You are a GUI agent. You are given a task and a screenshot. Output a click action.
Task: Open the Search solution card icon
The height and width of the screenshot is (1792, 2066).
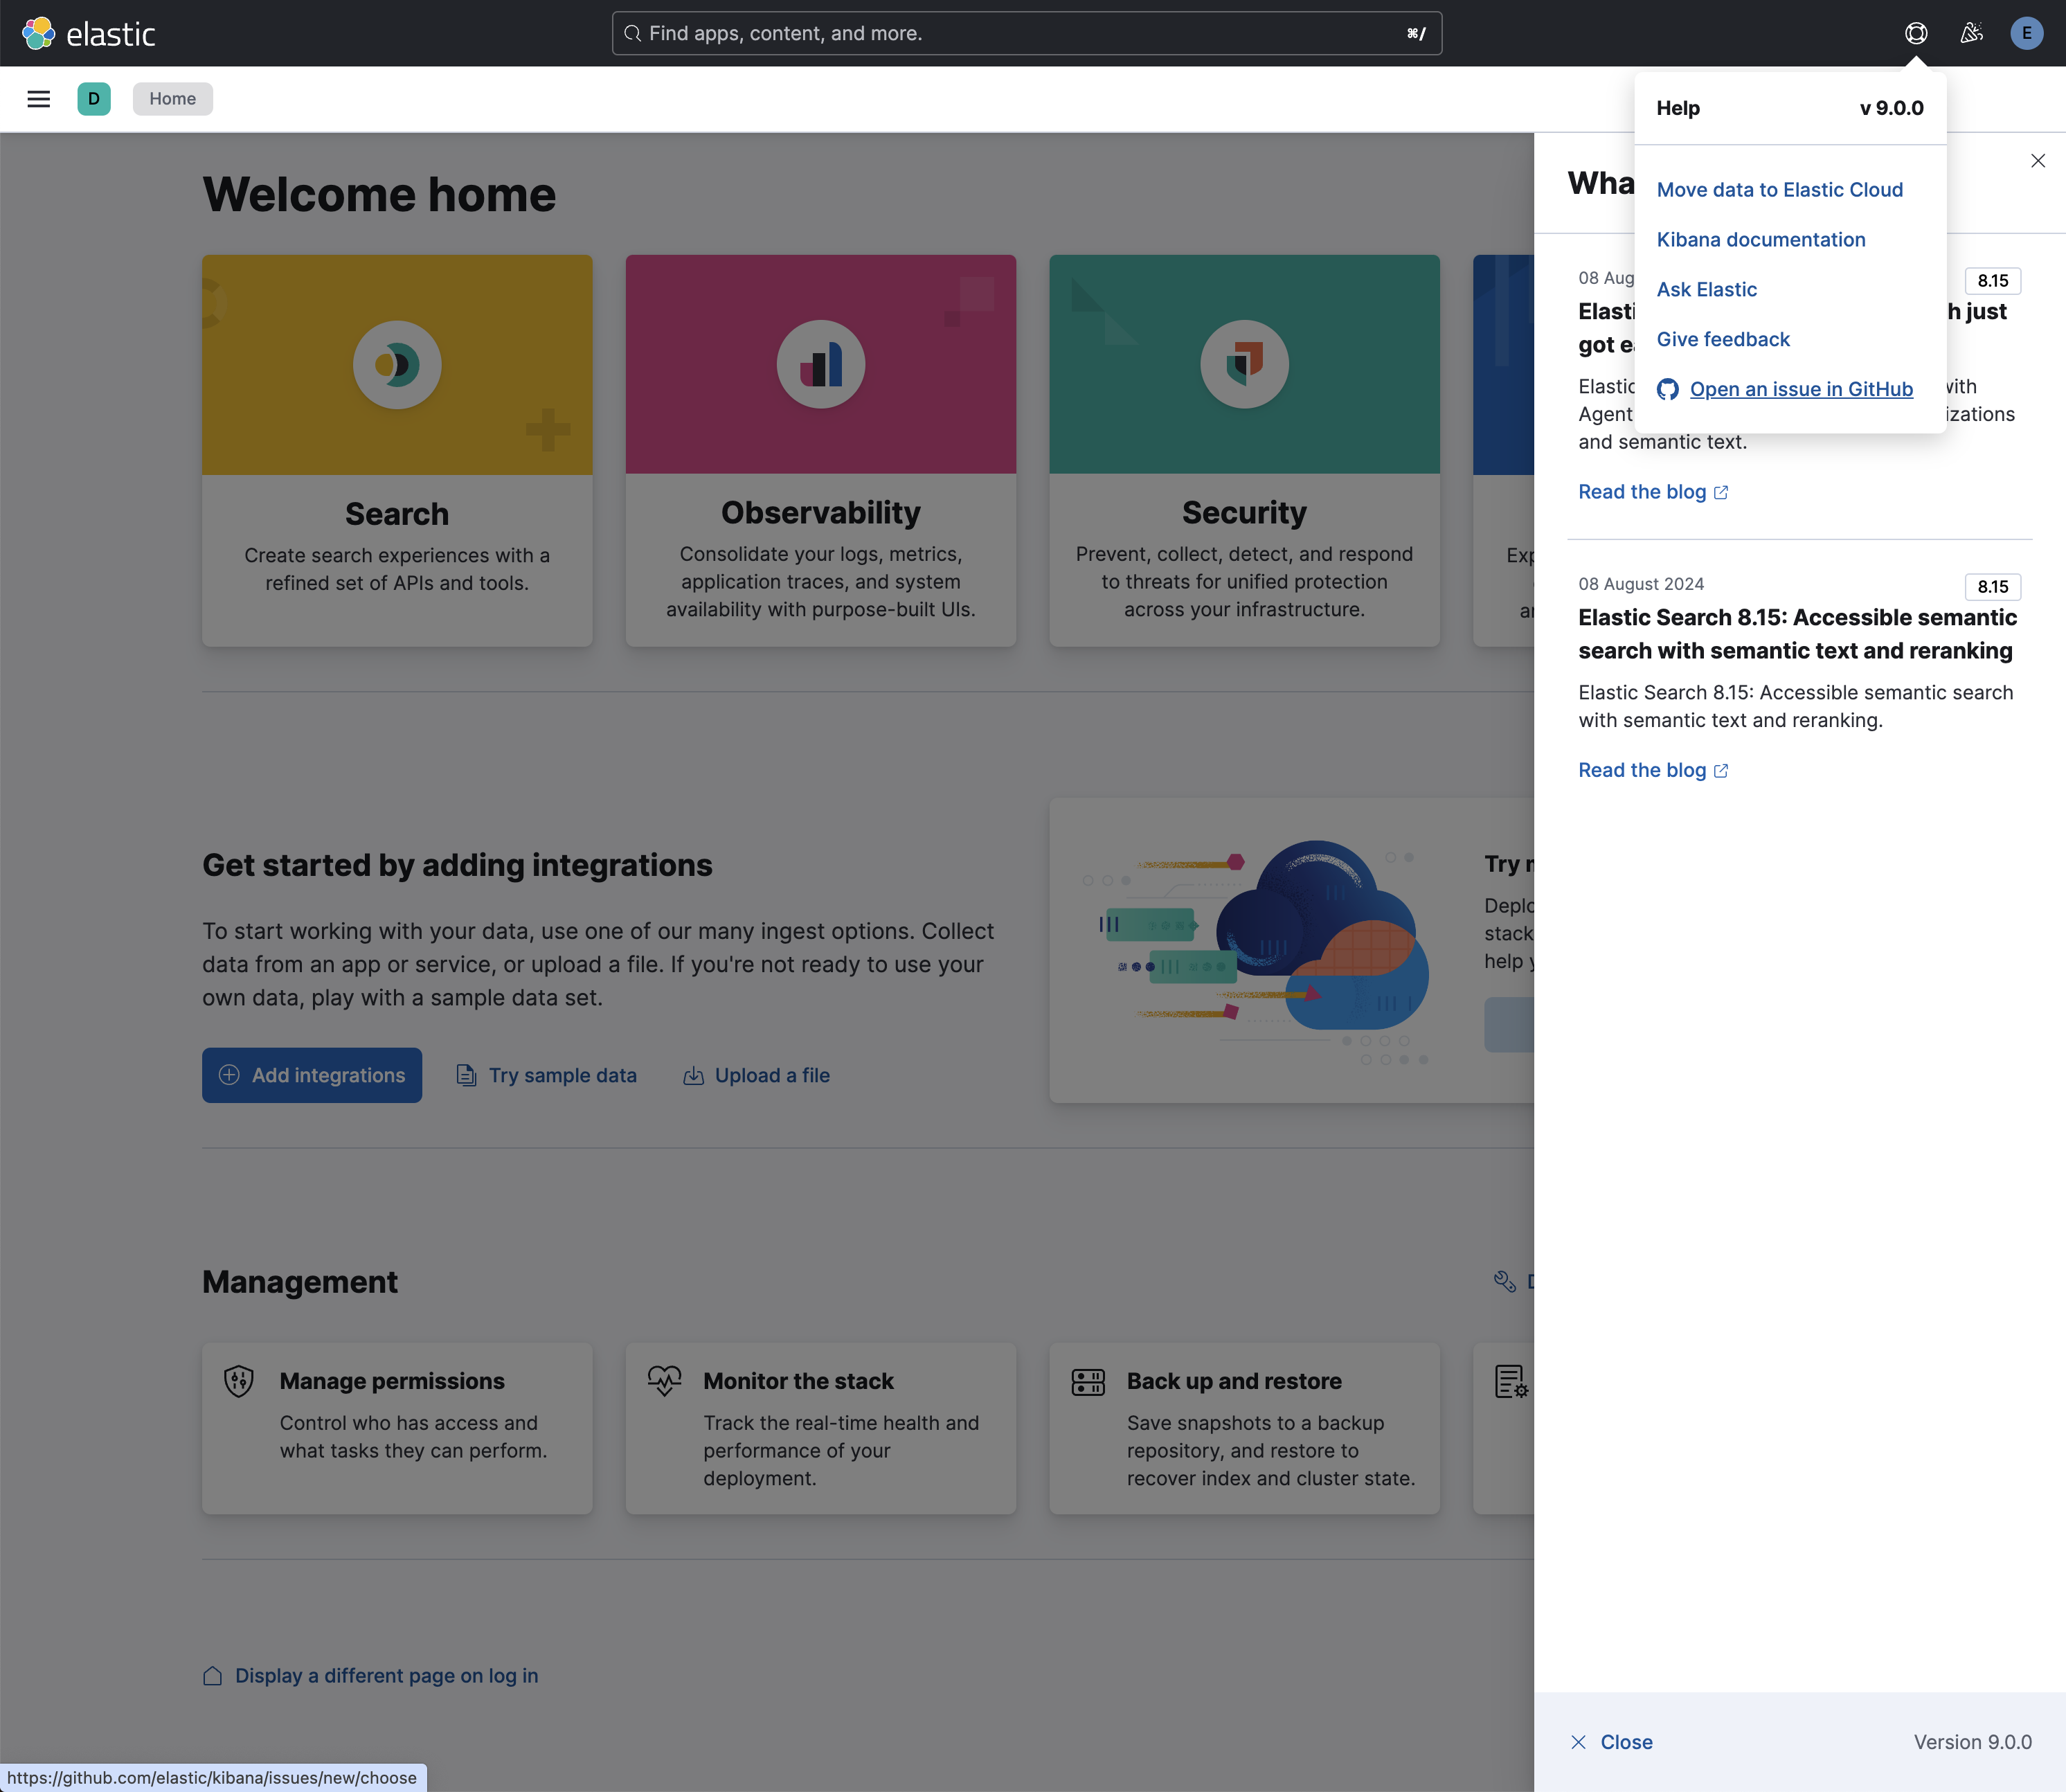pos(397,365)
